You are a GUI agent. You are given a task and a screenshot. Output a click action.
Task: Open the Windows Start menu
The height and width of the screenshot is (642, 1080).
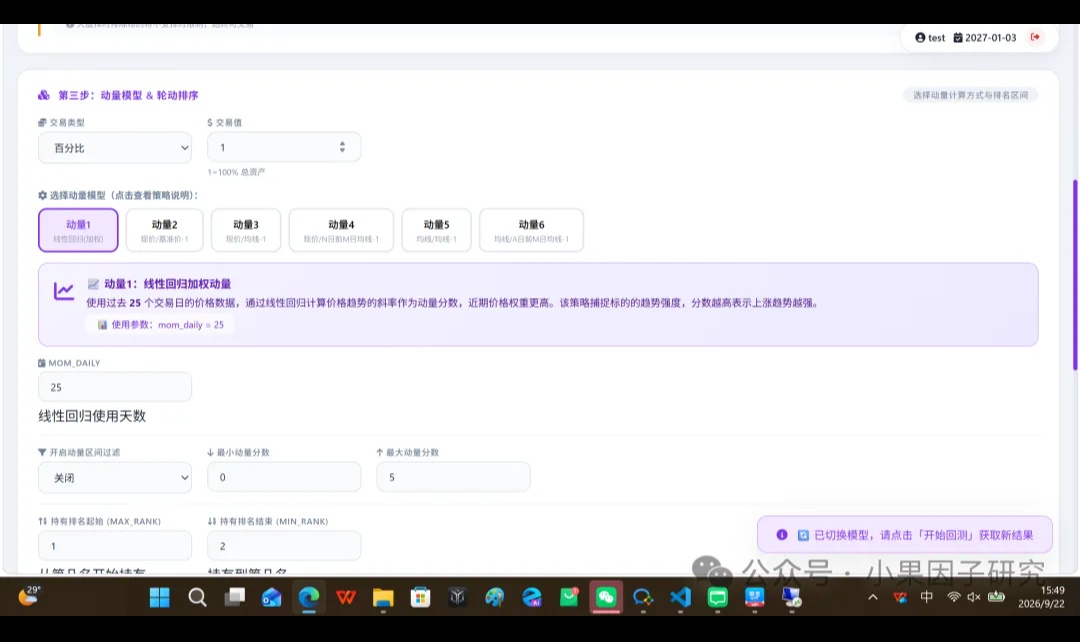(160, 597)
